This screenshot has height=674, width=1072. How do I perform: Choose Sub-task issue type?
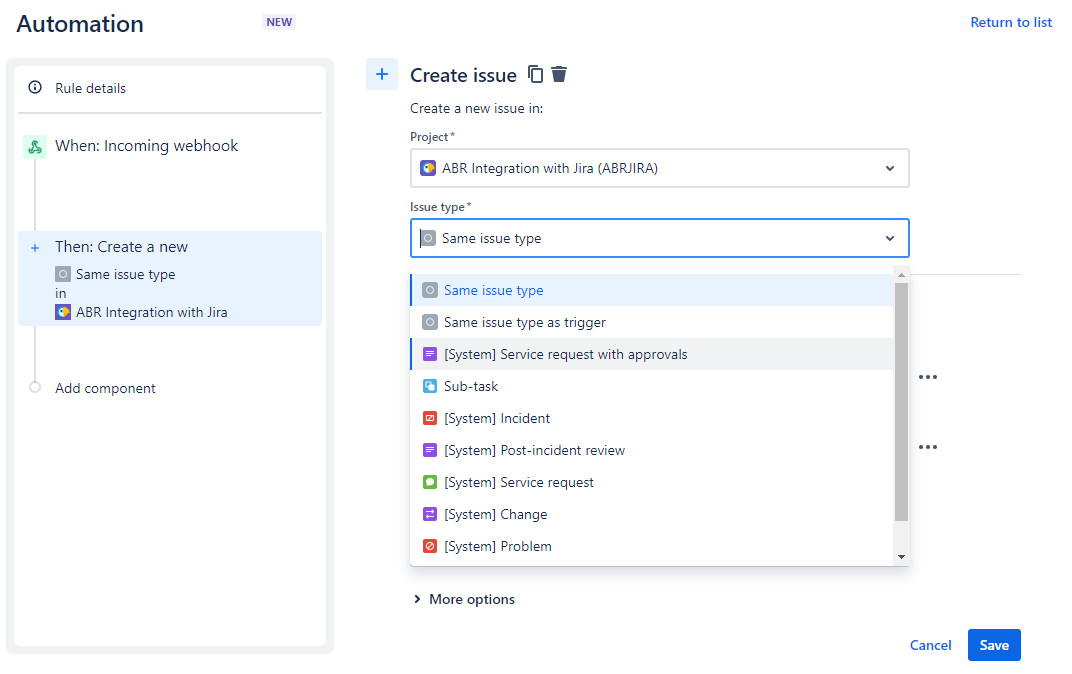(652, 386)
